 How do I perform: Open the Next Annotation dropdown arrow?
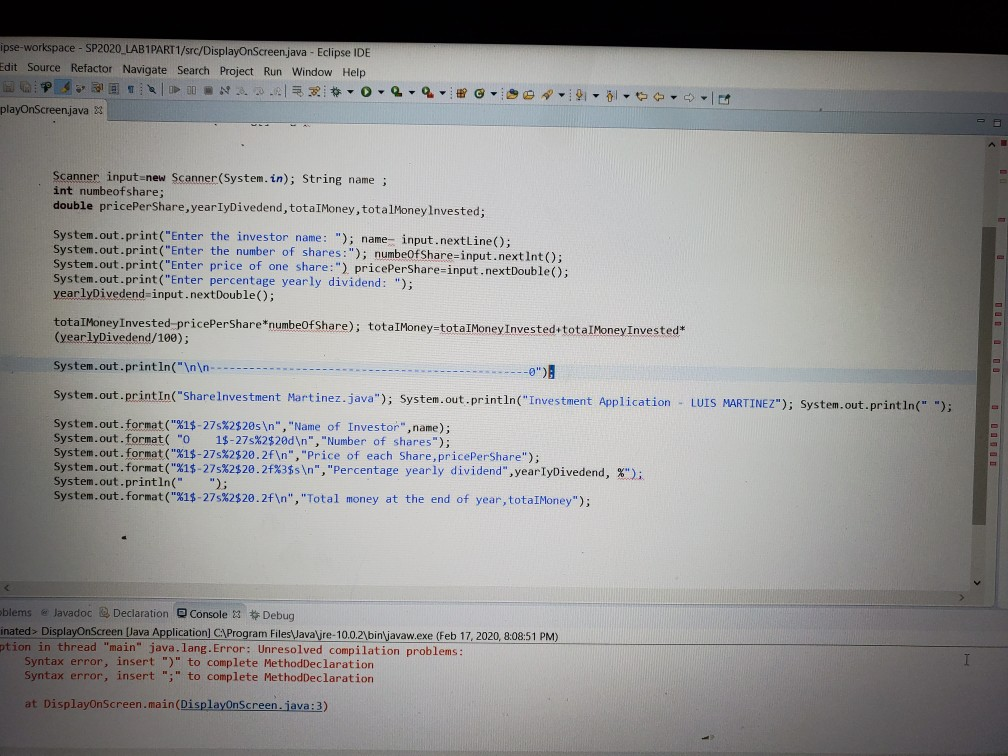click(596, 96)
